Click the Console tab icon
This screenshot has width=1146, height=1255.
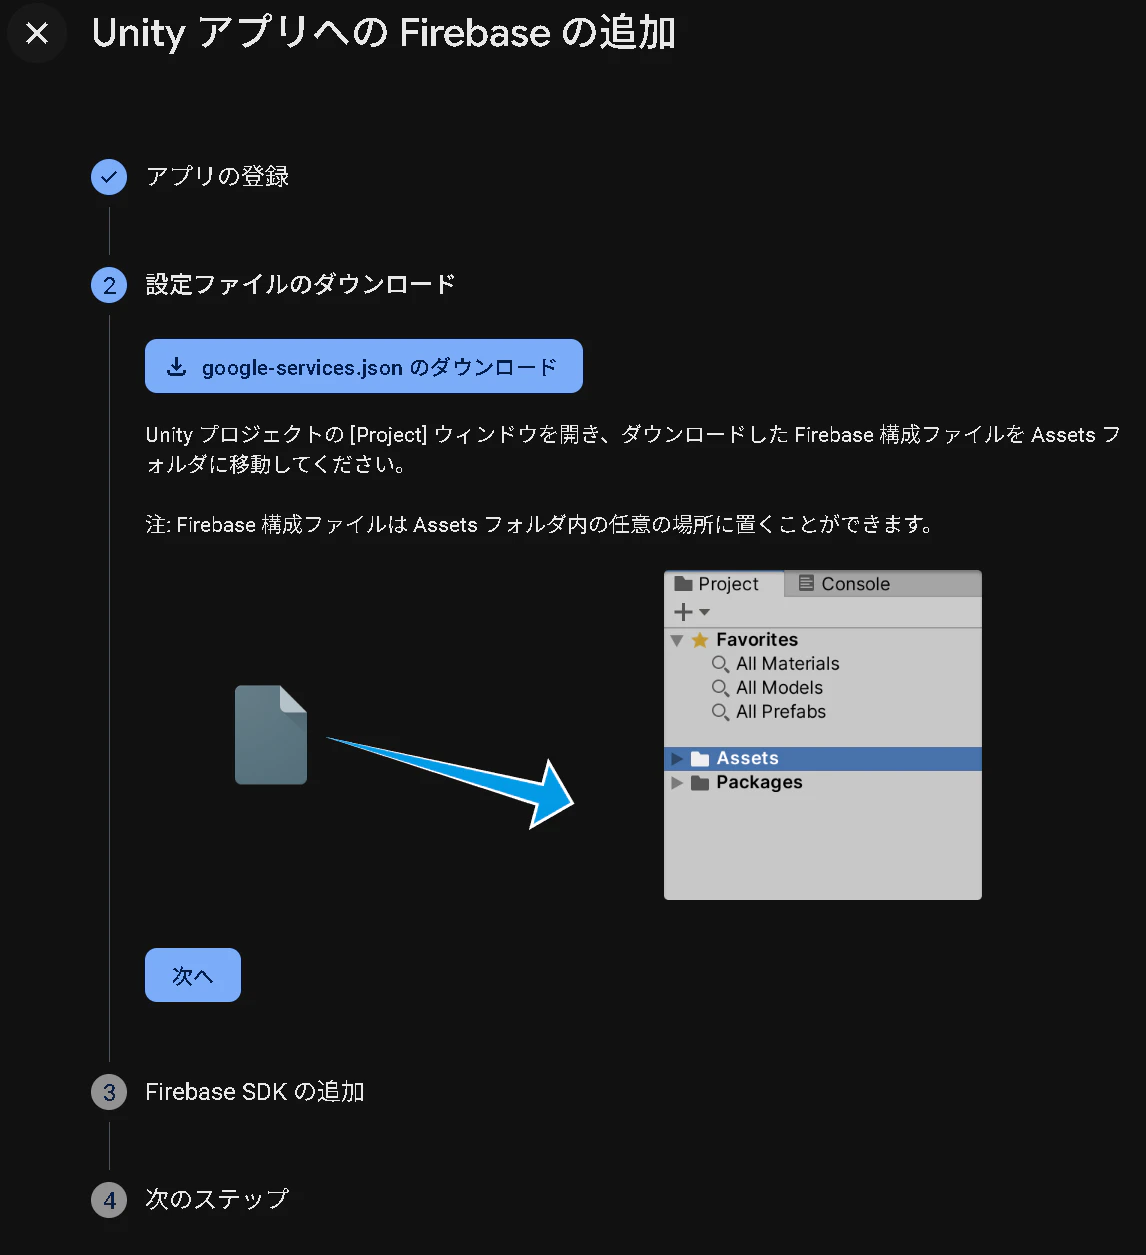(806, 583)
